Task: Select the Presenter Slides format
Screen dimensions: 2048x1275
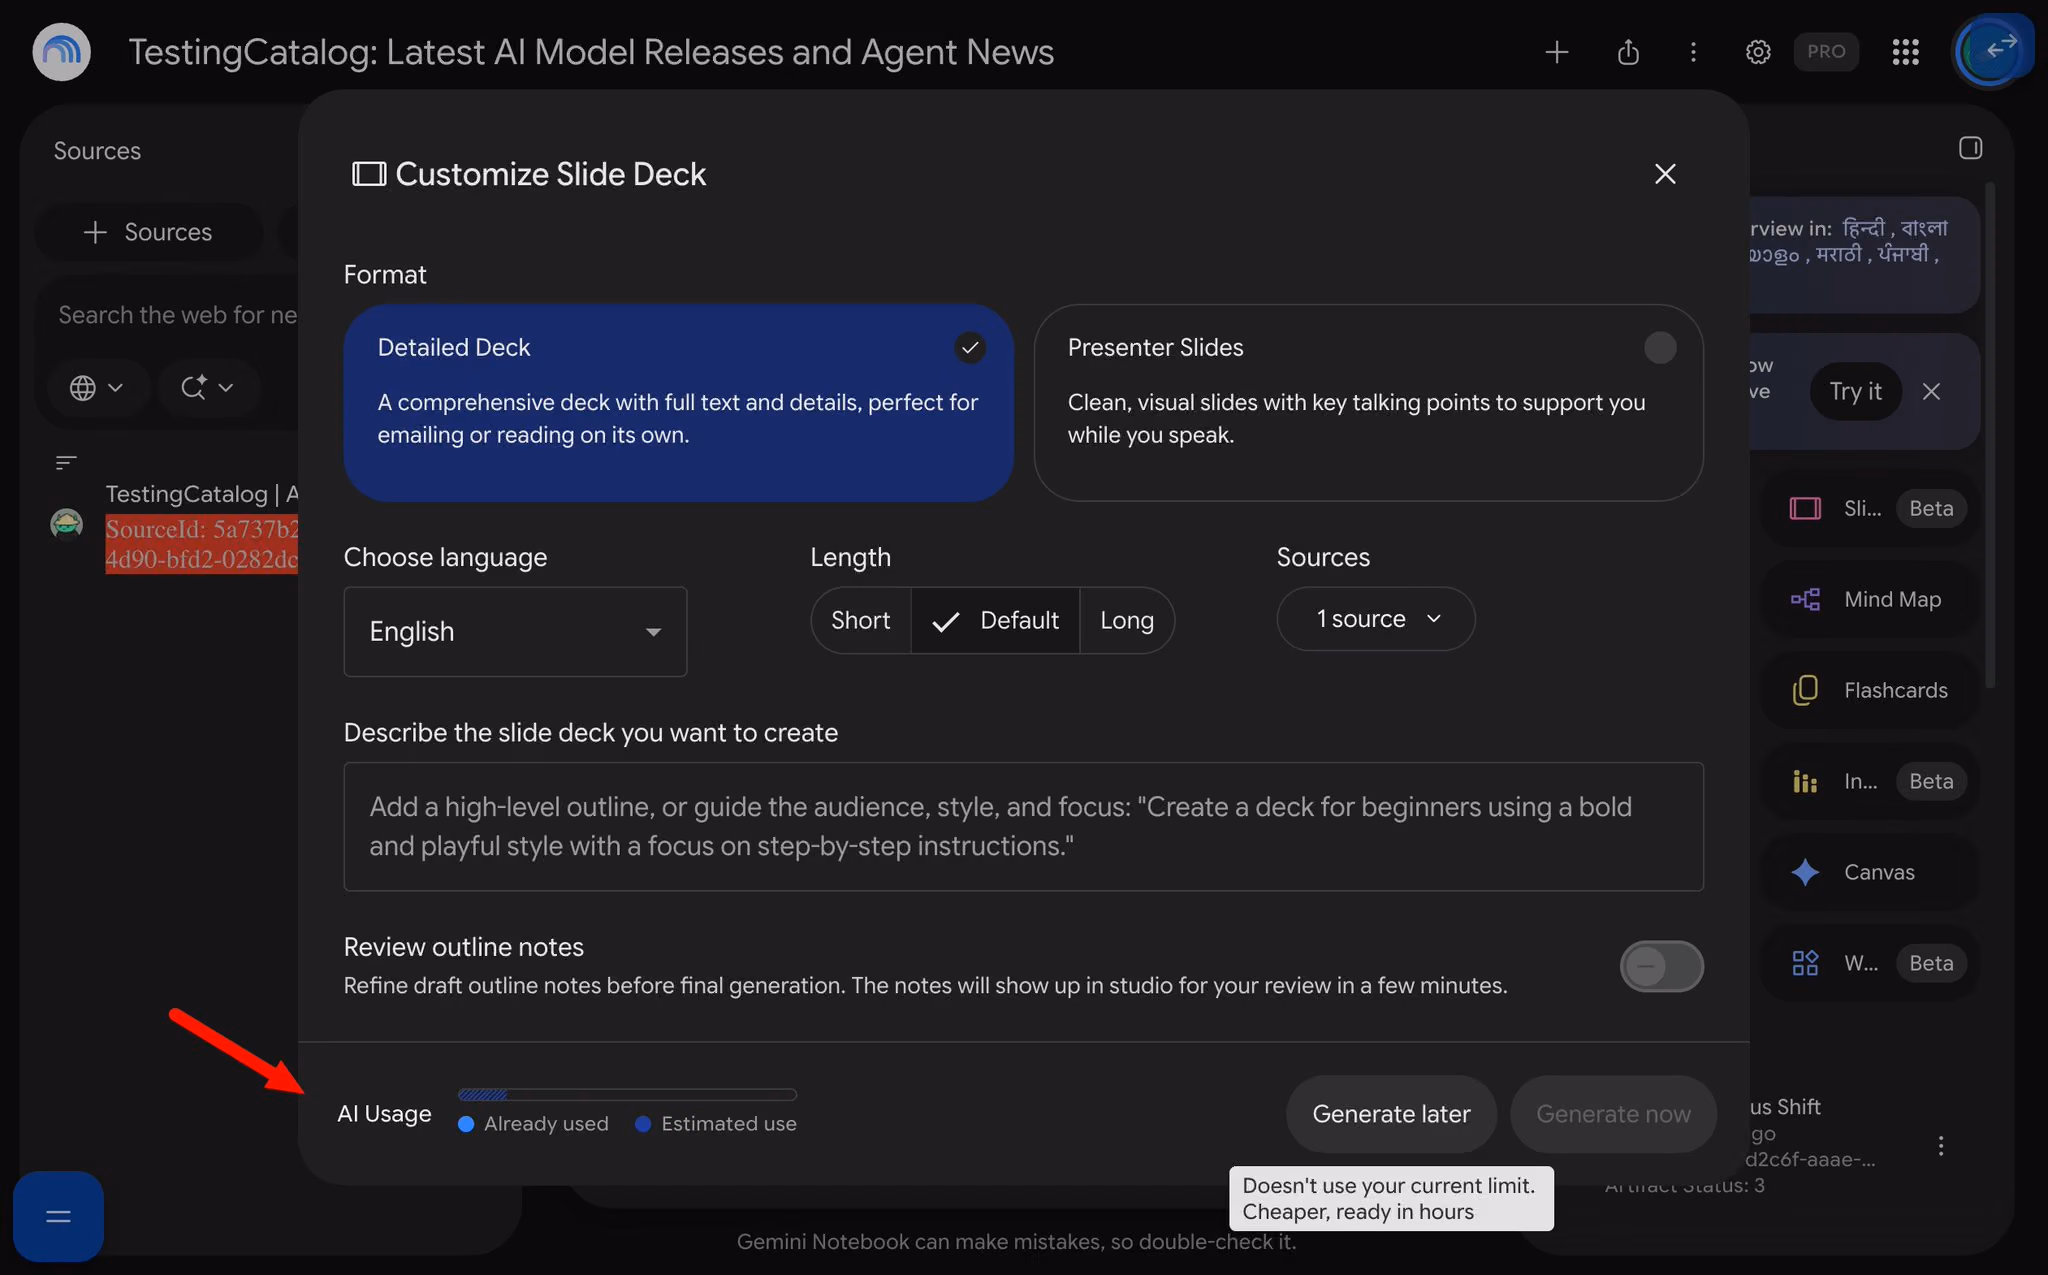Action: (1368, 402)
